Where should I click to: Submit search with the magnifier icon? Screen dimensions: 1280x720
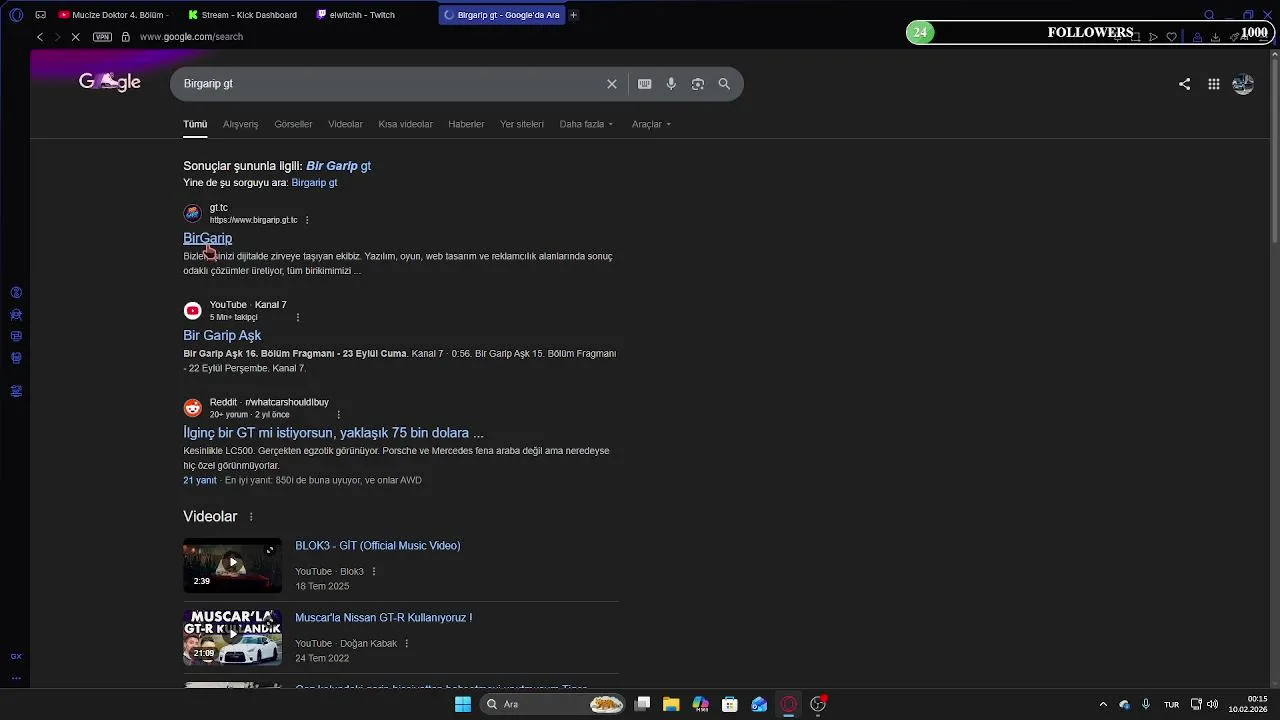pyautogui.click(x=724, y=84)
